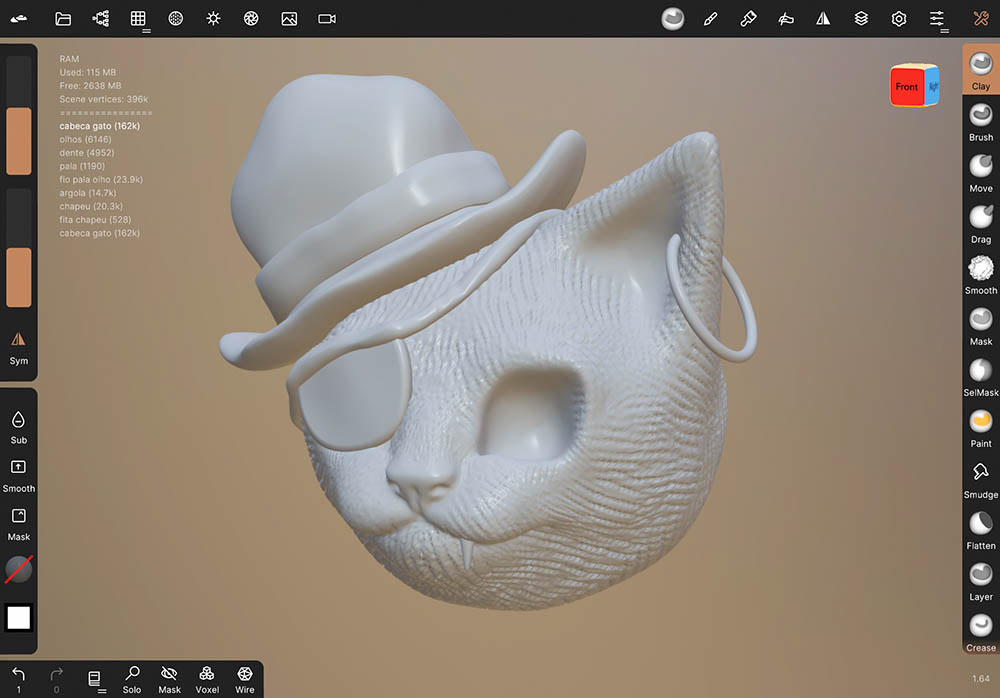Click the crossed-out alpha sphere

(18, 570)
